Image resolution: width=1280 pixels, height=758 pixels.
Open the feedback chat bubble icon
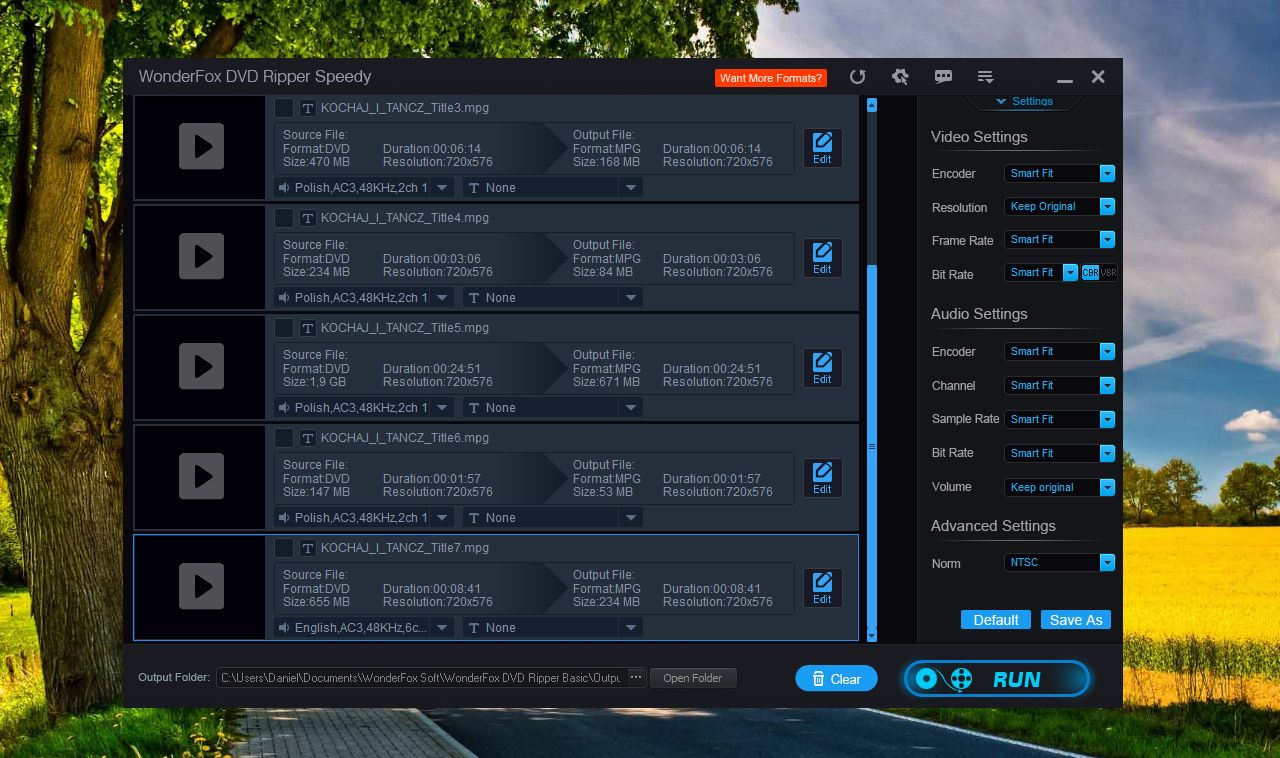pyautogui.click(x=943, y=77)
